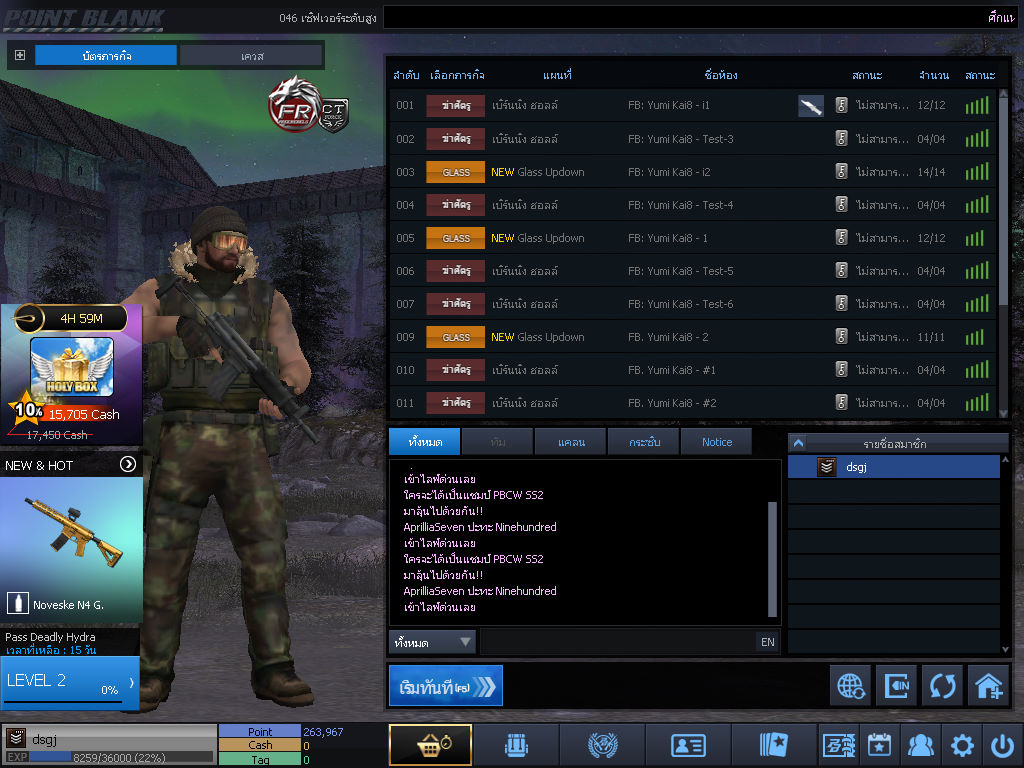
Task: Click the FR CT team emblem
Action: coord(308,104)
